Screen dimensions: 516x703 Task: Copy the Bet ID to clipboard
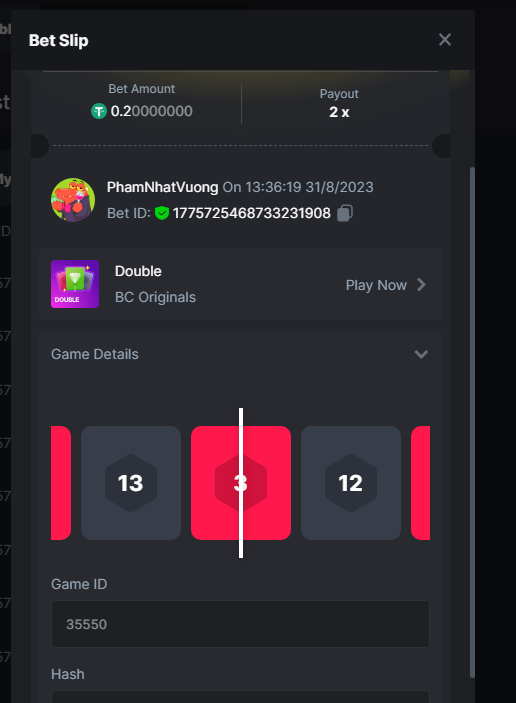(x=345, y=213)
